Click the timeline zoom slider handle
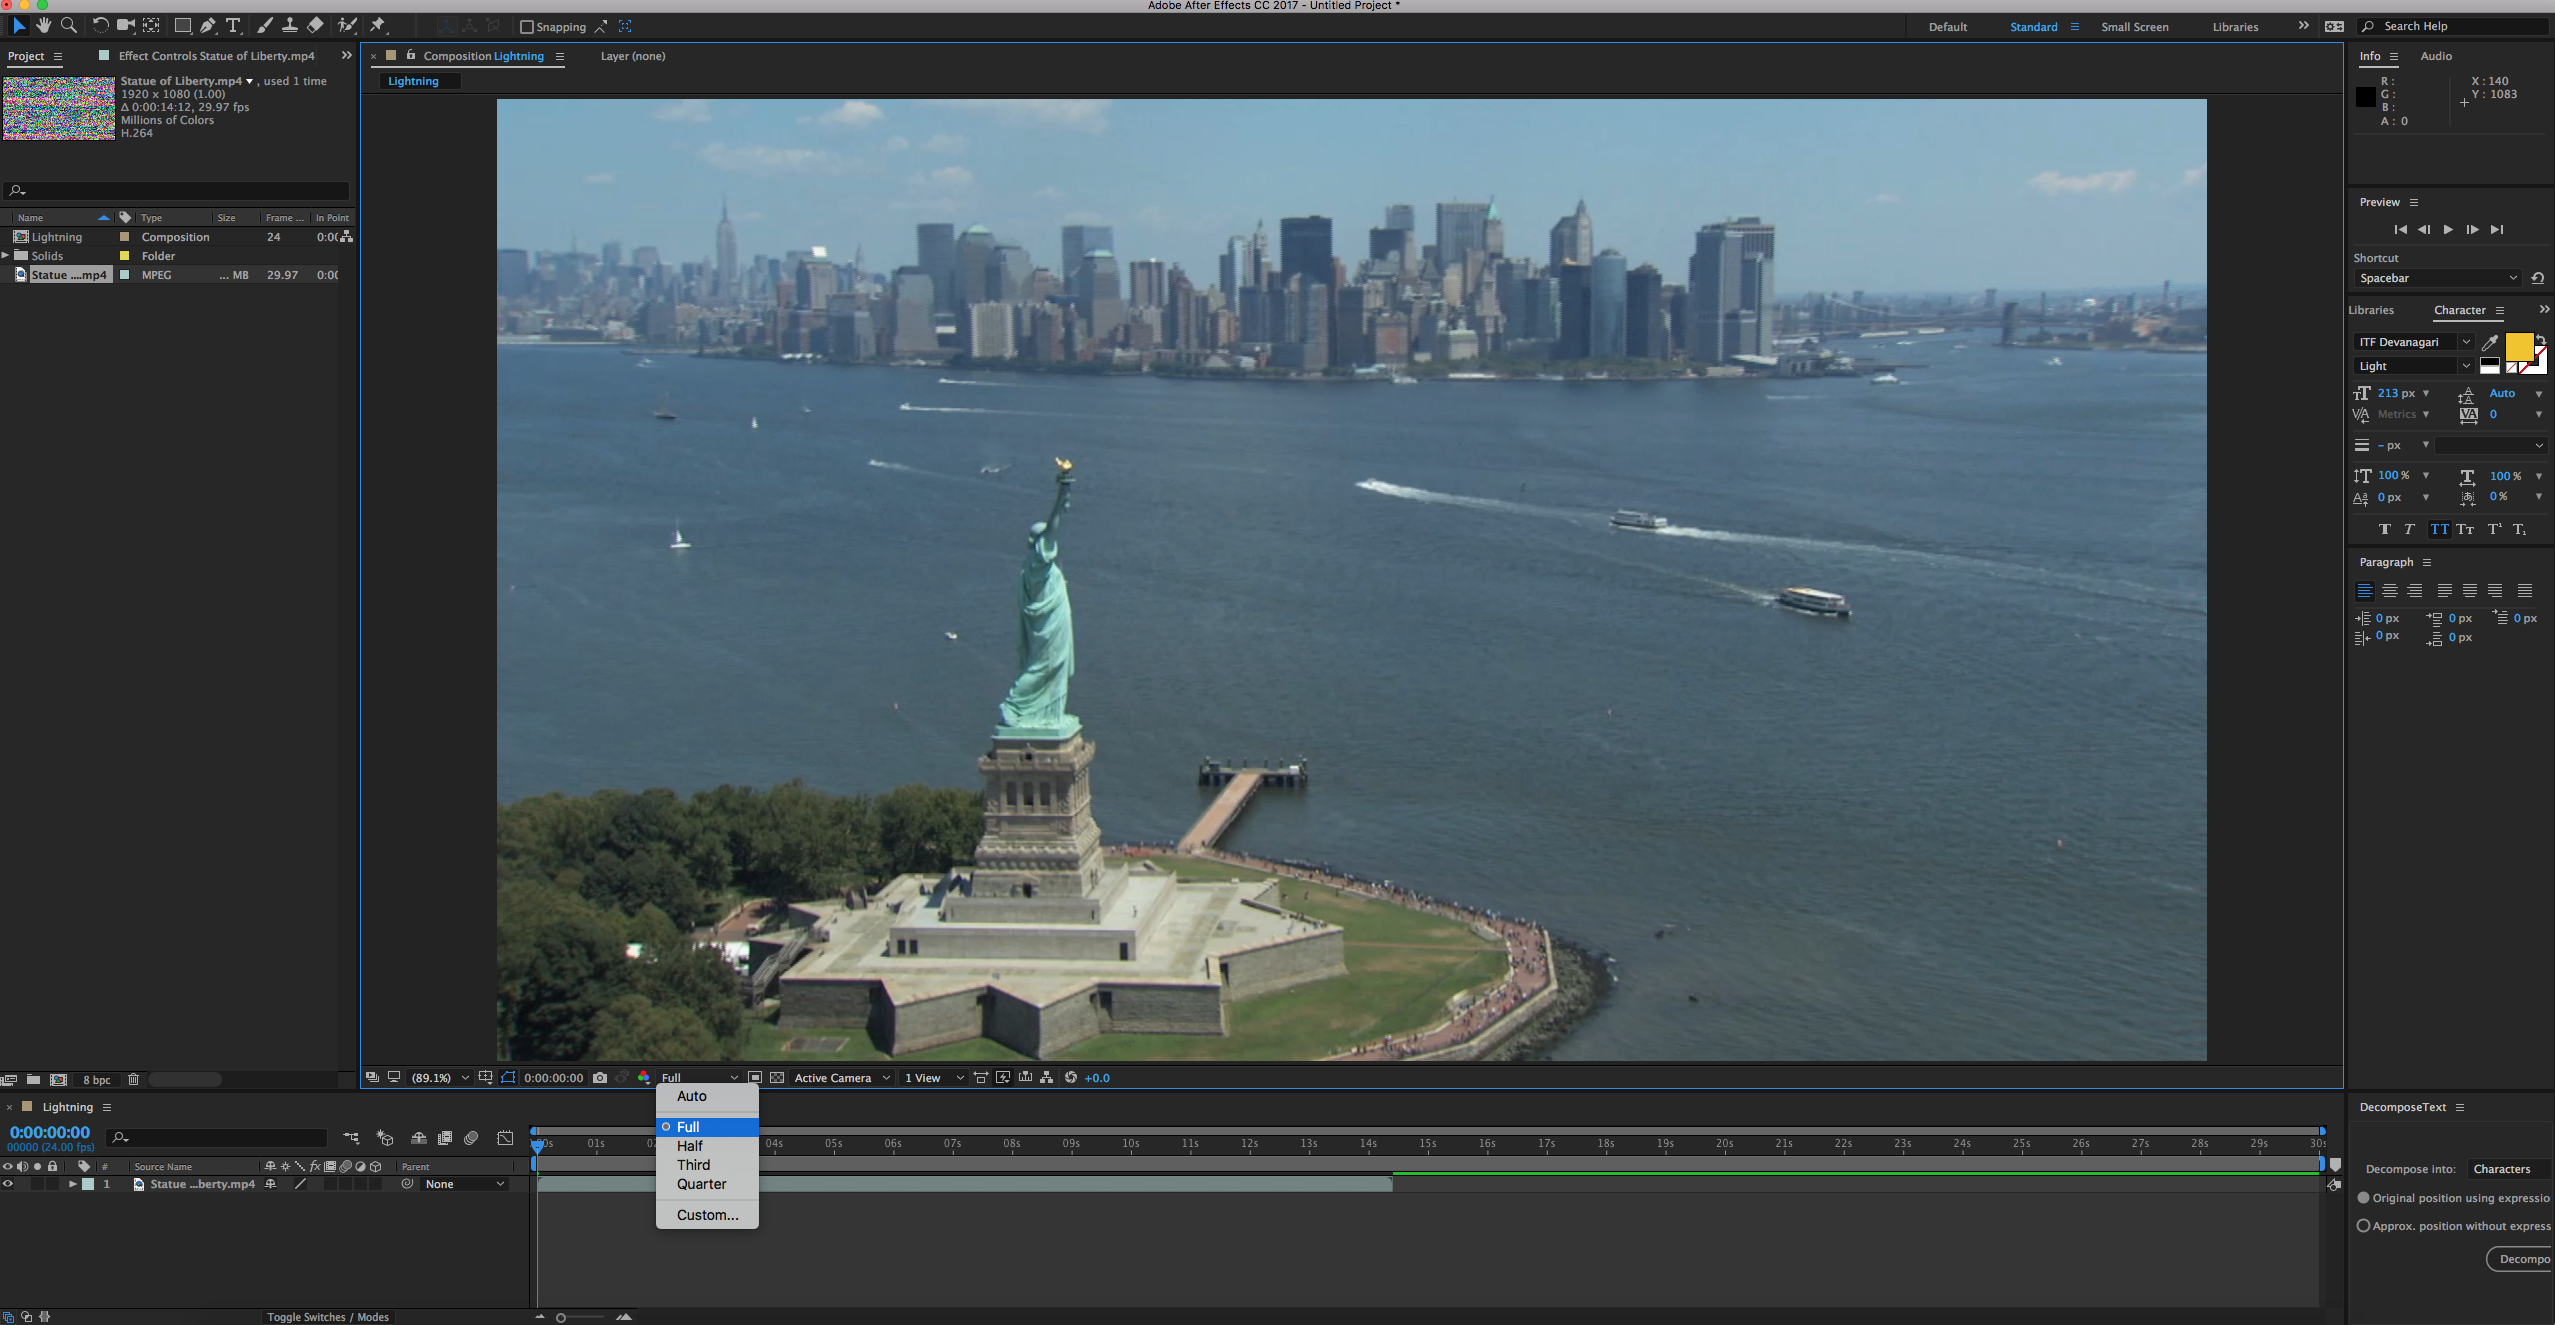Image resolution: width=2555 pixels, height=1325 pixels. point(561,1317)
